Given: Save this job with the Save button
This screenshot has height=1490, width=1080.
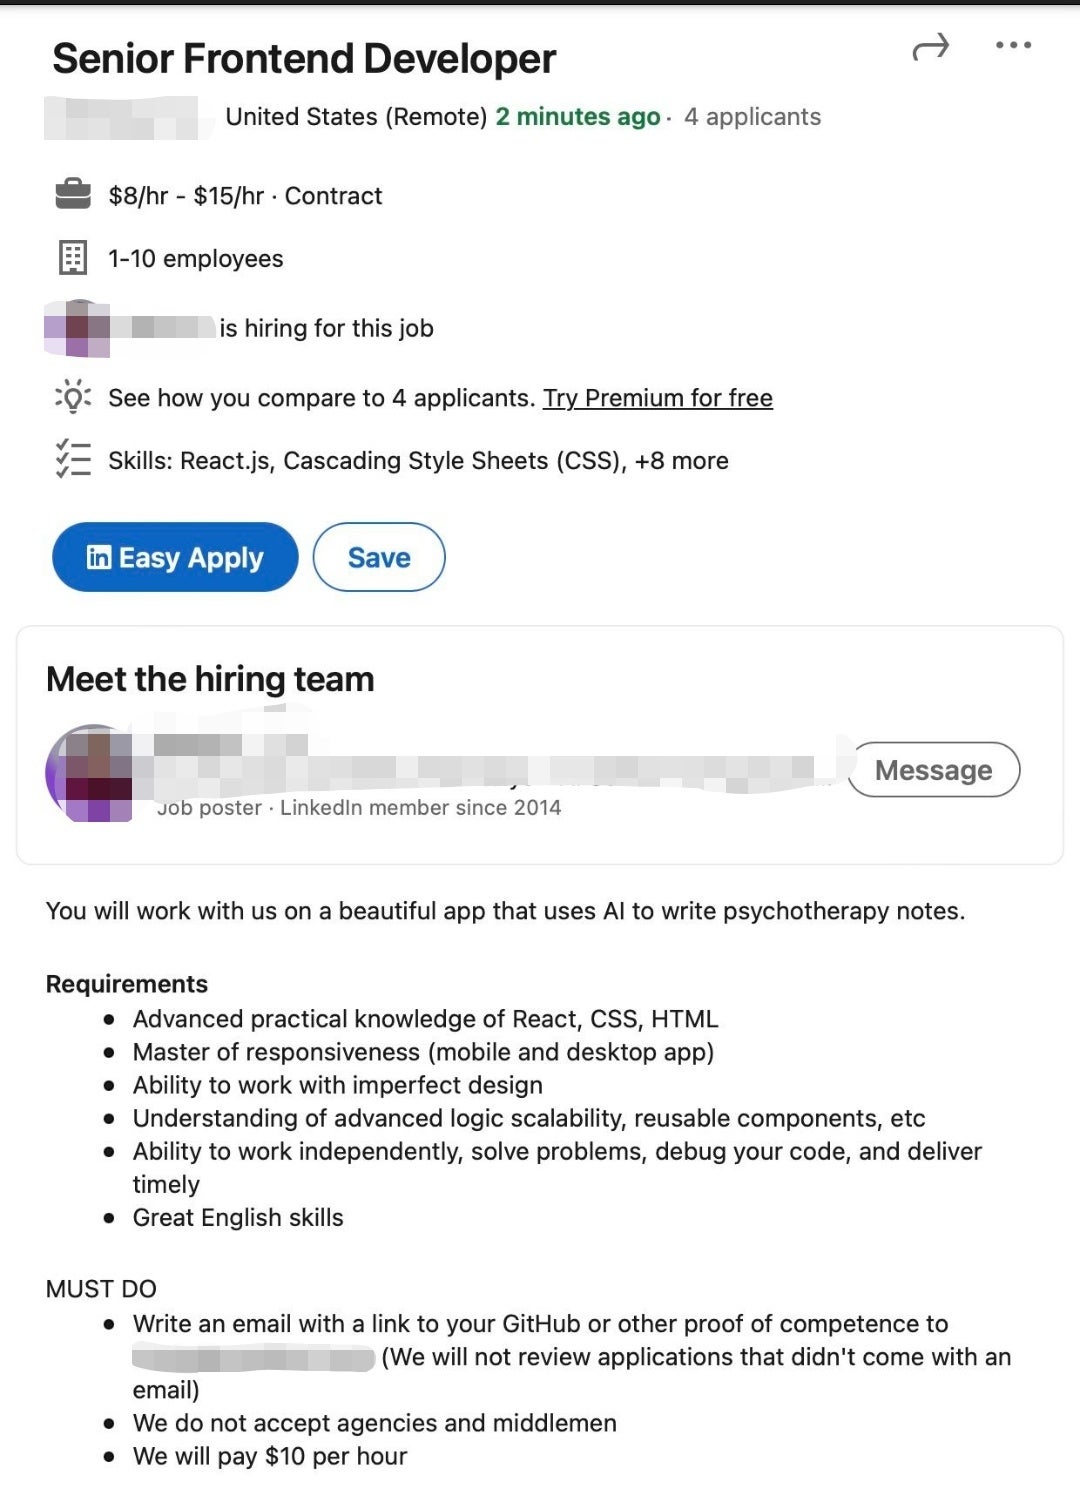Looking at the screenshot, I should coord(379,557).
